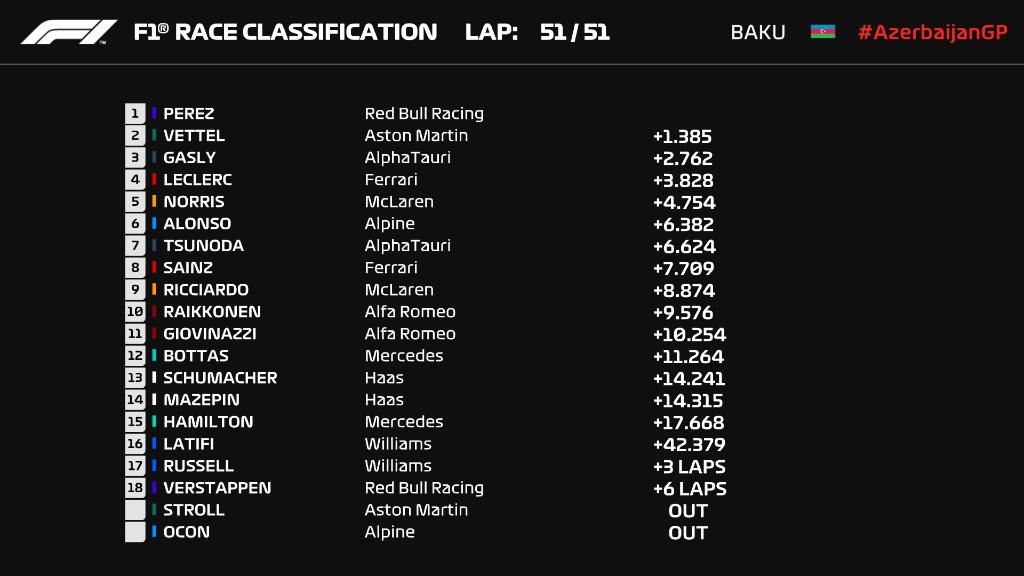Click the blank position badge next to STROLL
Image resolution: width=1024 pixels, height=576 pixels.
135,510
